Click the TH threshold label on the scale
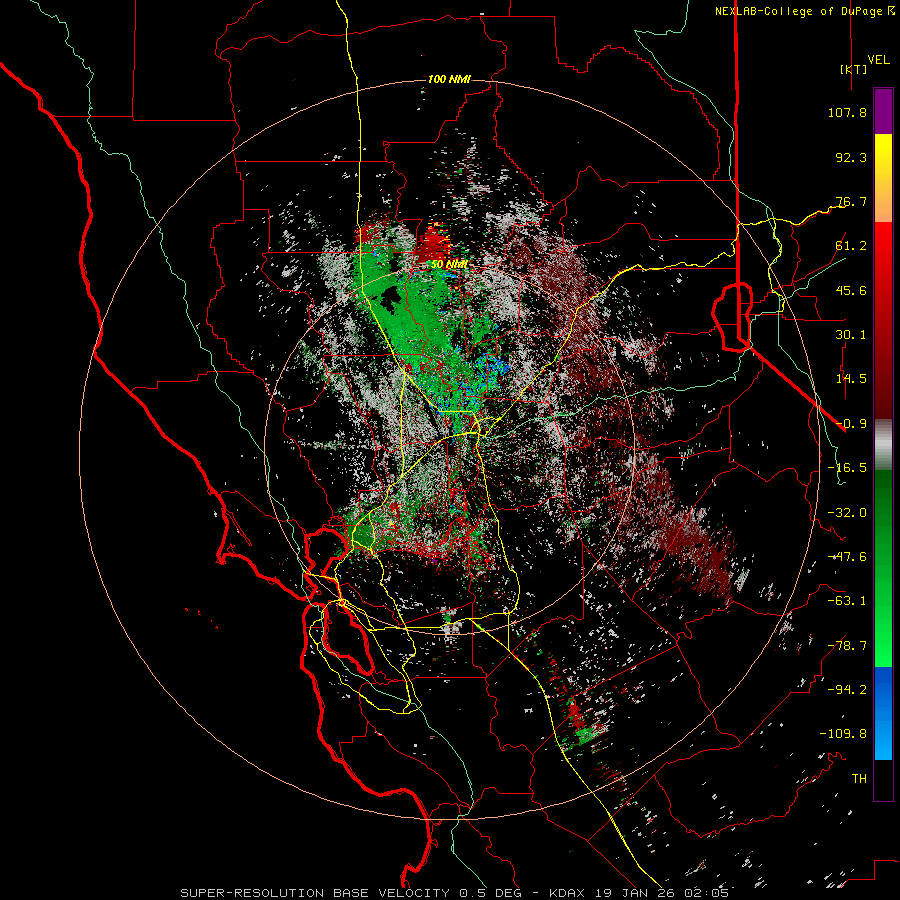The image size is (900, 900). [x=859, y=779]
